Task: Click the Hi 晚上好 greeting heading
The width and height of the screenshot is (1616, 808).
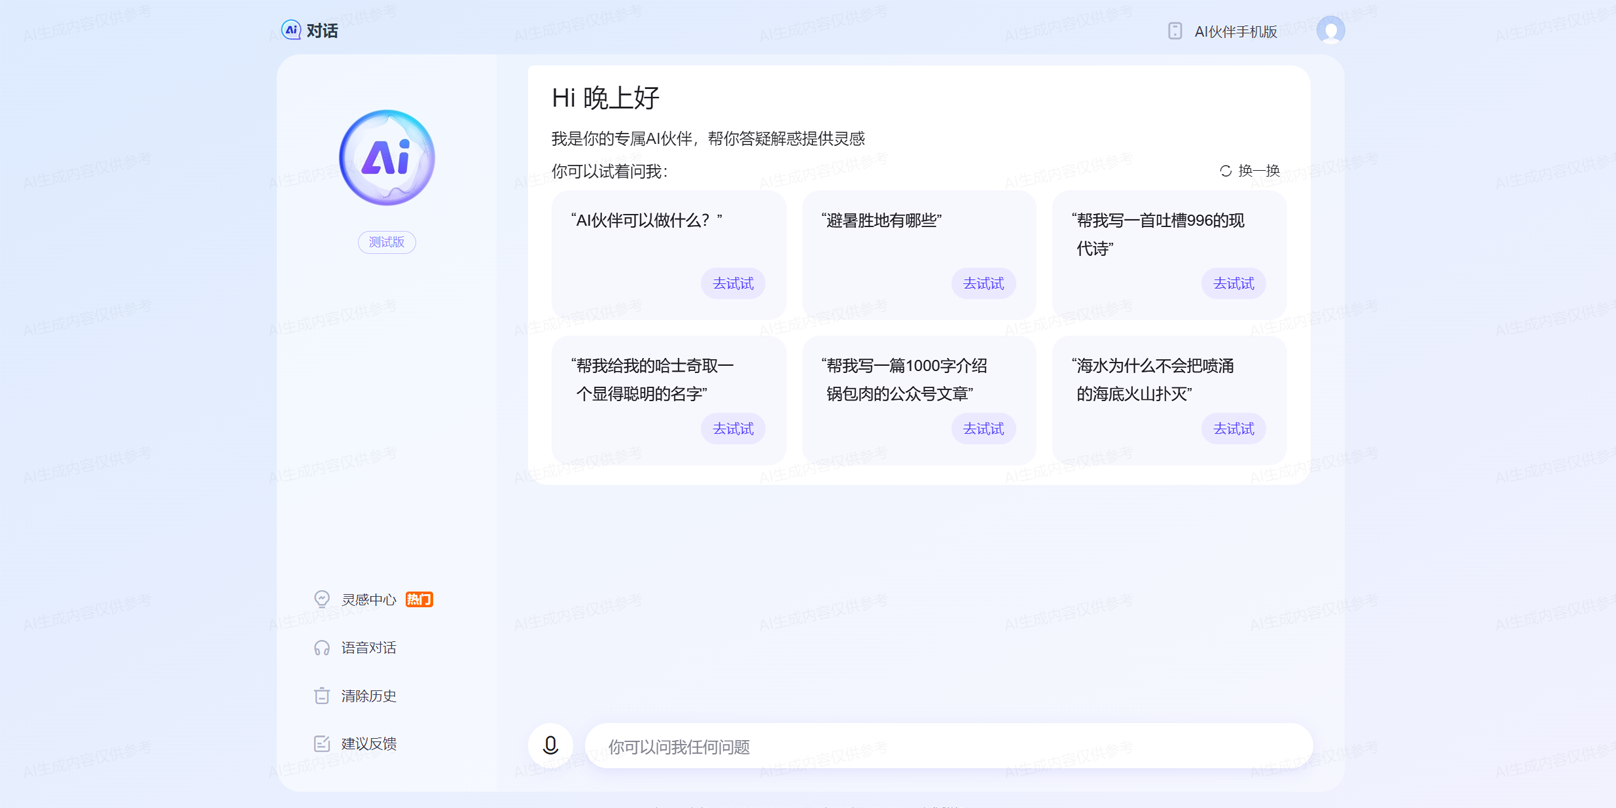Action: [605, 98]
